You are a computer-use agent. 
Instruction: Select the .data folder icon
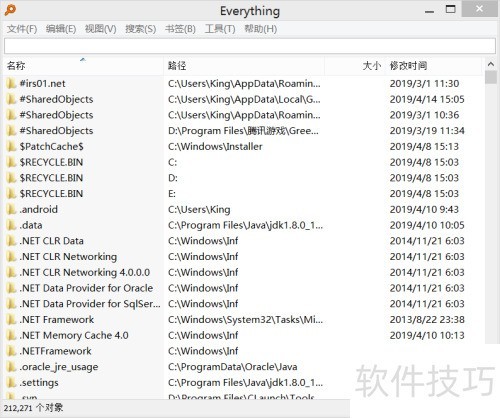(11, 225)
